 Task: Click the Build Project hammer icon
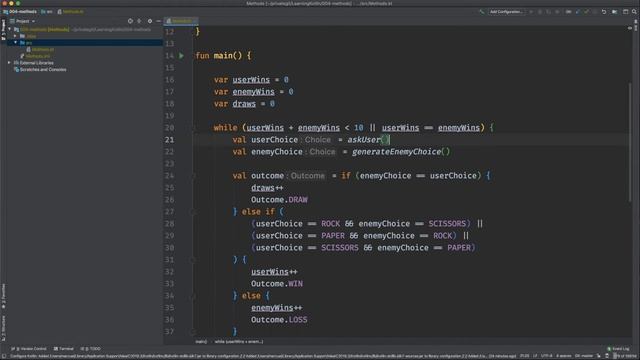pos(482,12)
